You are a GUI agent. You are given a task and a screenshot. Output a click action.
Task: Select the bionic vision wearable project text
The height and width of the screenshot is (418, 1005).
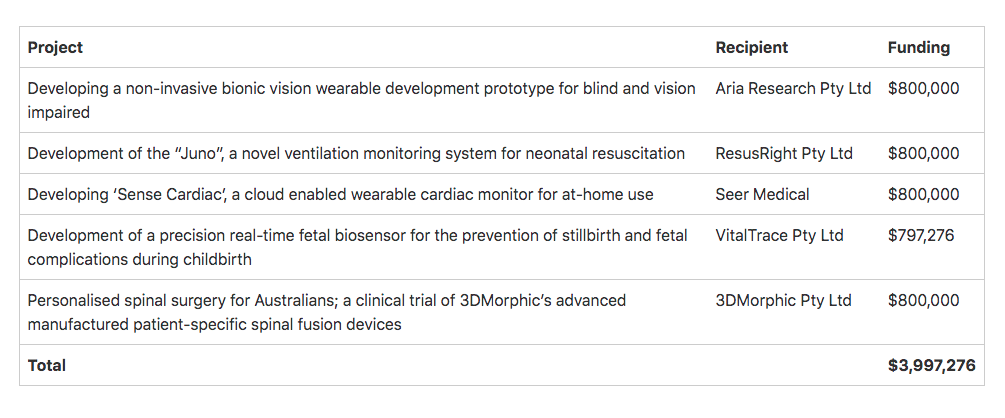coord(361,100)
